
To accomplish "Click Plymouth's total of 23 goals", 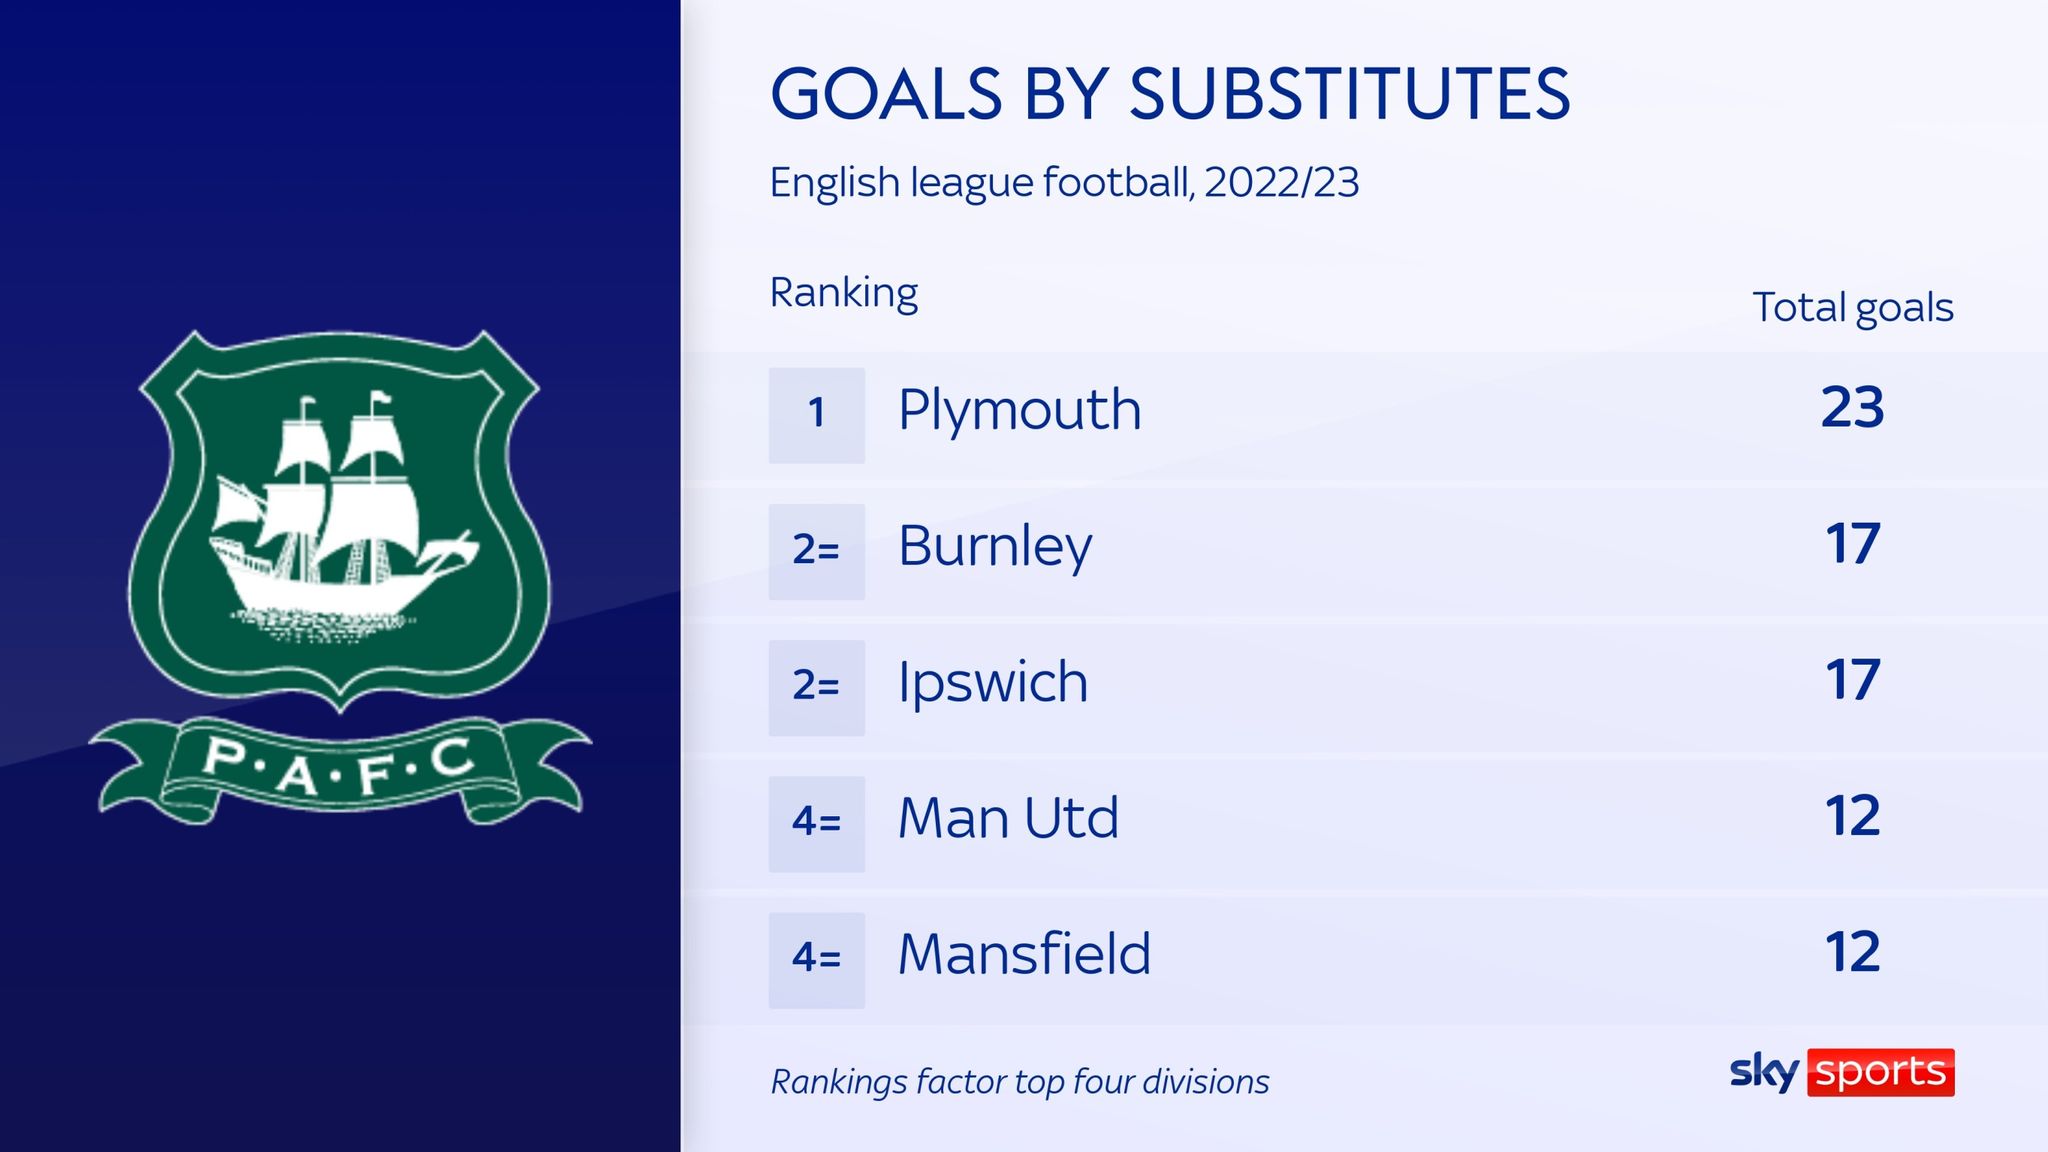I will (1852, 408).
